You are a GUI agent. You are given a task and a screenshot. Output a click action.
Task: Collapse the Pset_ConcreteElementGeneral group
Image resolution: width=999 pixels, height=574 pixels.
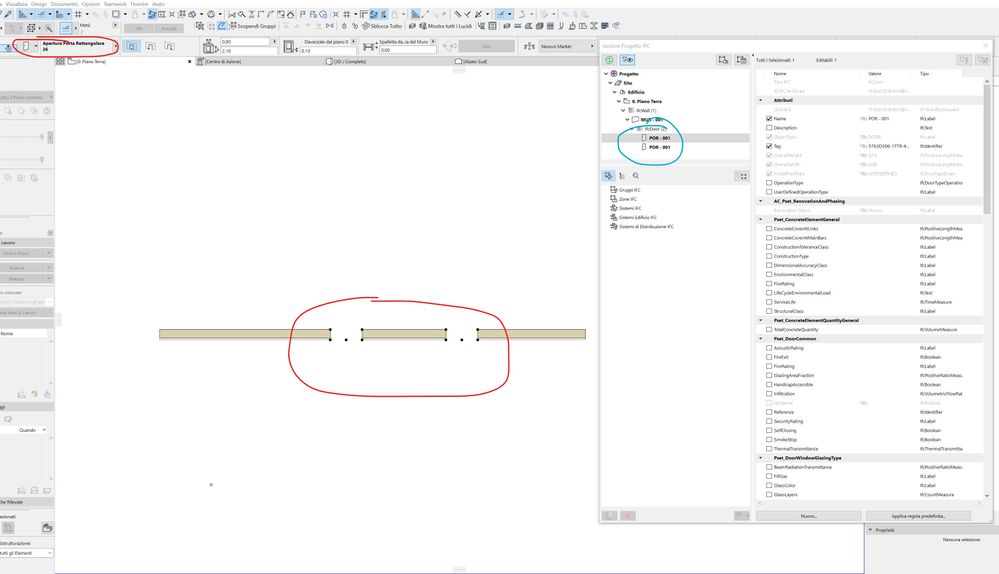click(761, 219)
